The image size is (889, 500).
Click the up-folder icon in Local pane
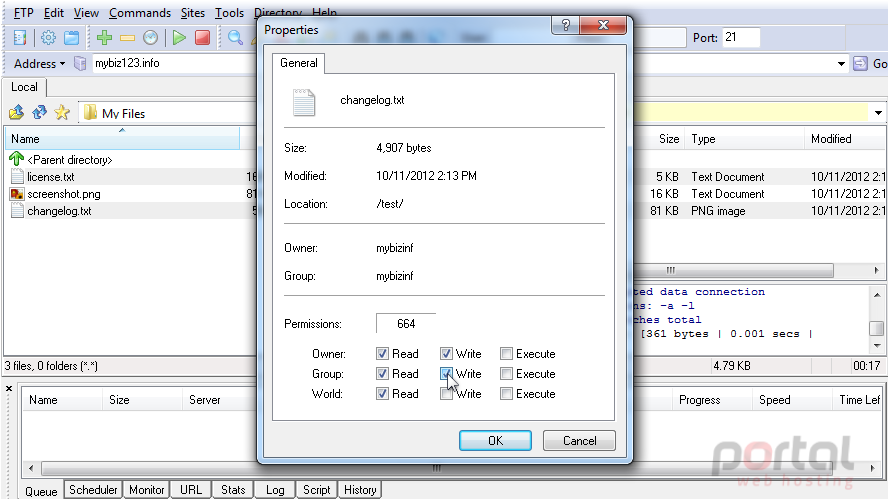[x=16, y=113]
